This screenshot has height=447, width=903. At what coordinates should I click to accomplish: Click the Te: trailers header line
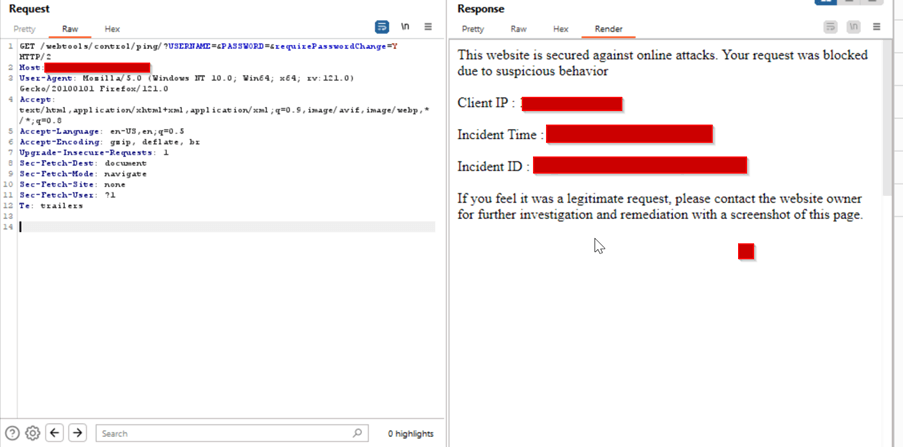[x=51, y=205]
